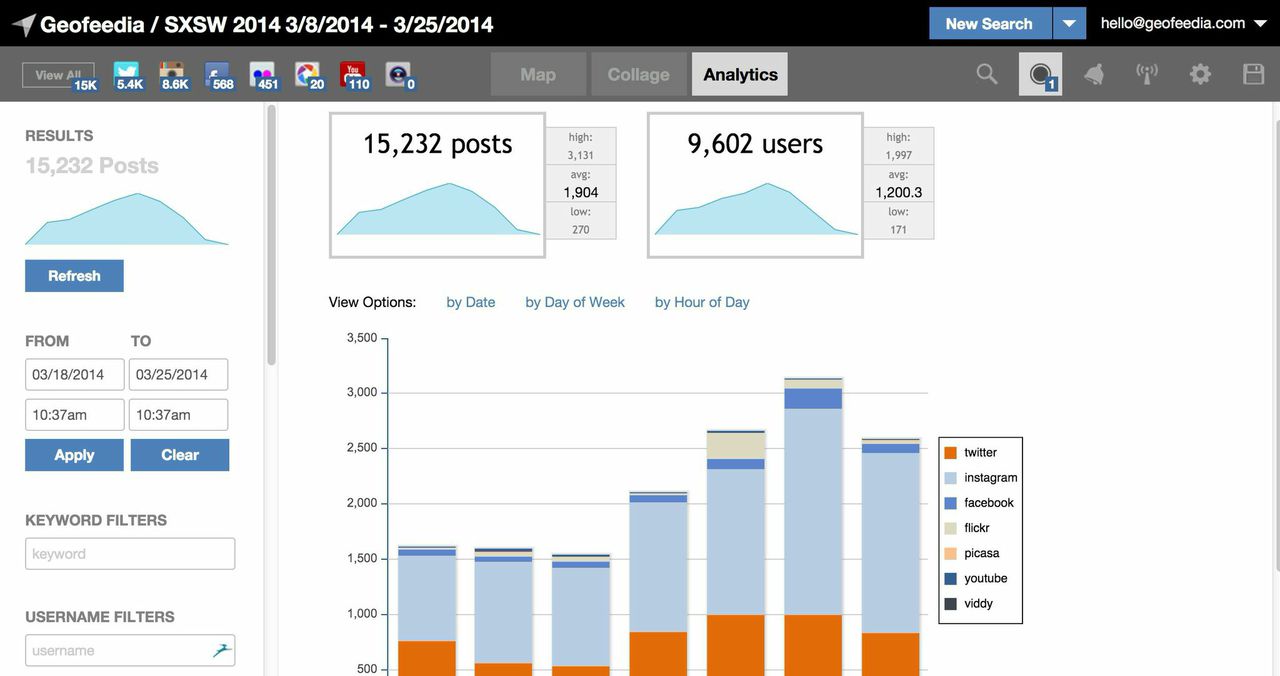Click the youtube dark blue legend swatch
1280x676 pixels.
click(x=951, y=578)
